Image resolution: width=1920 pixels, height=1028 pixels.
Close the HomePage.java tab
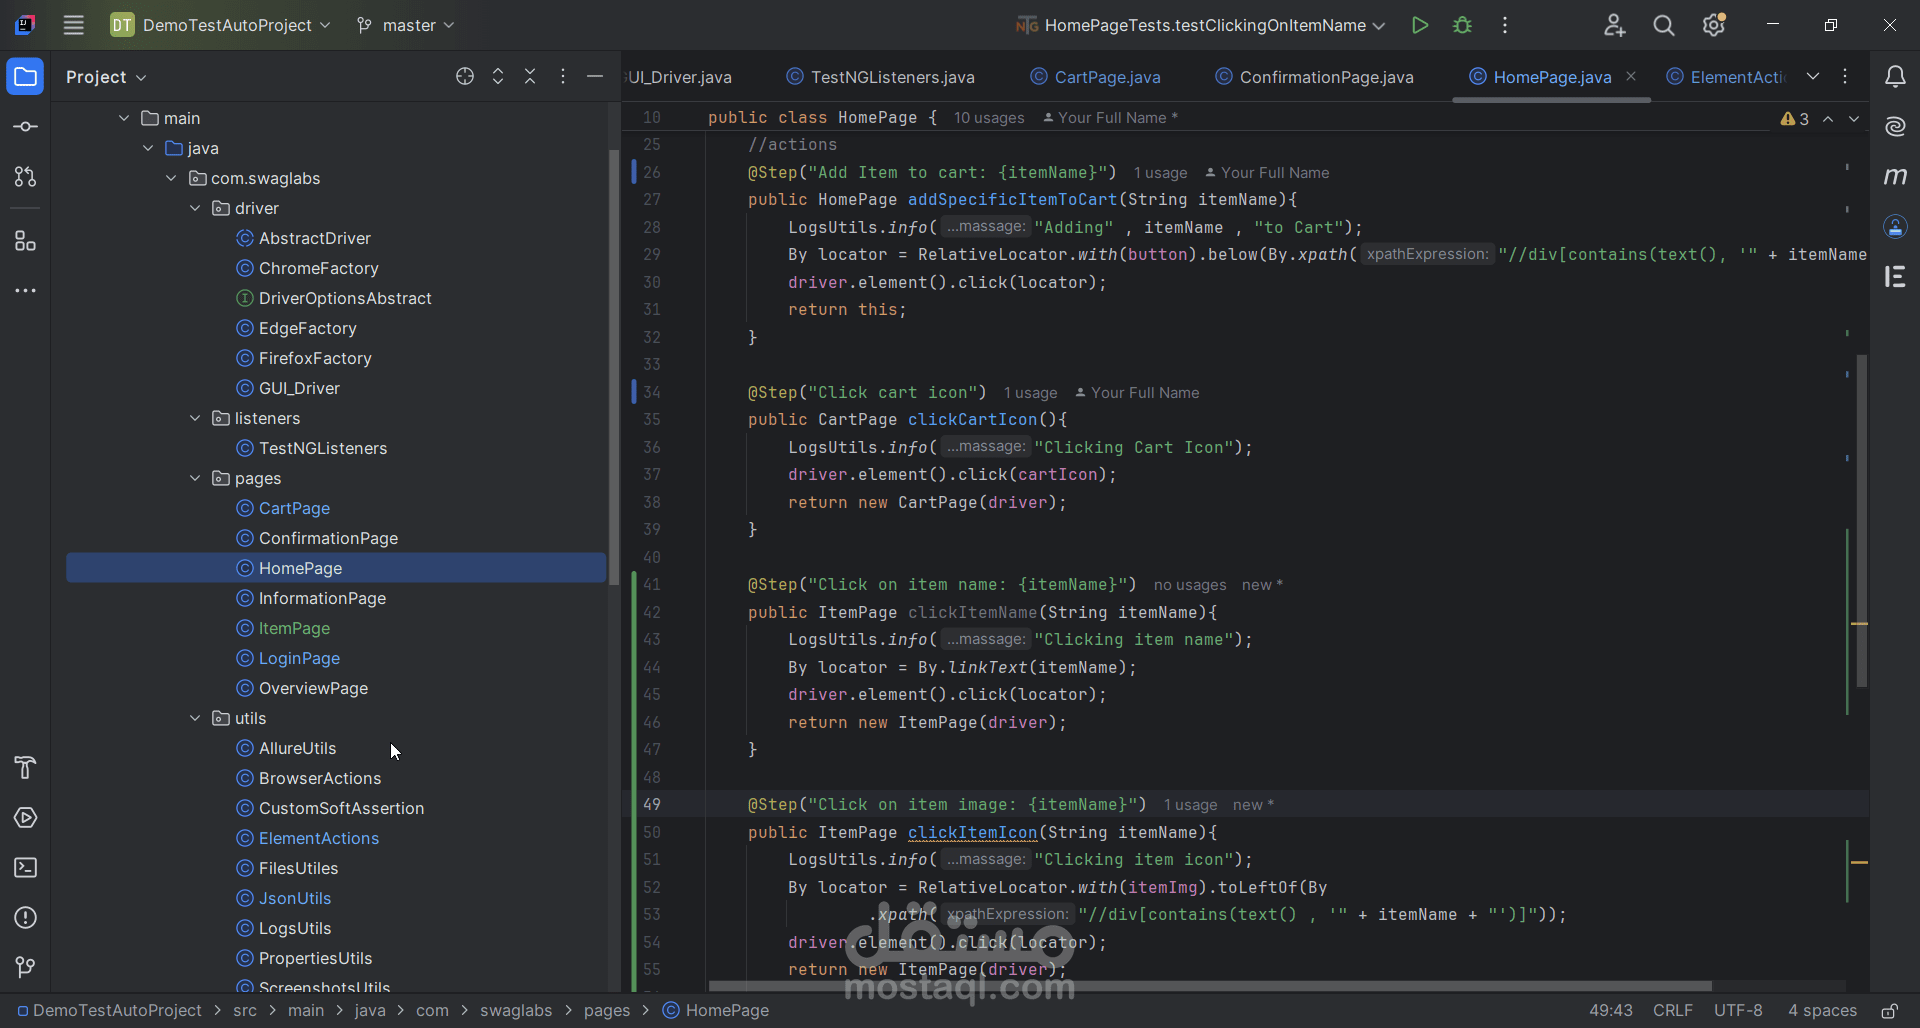coord(1631,77)
